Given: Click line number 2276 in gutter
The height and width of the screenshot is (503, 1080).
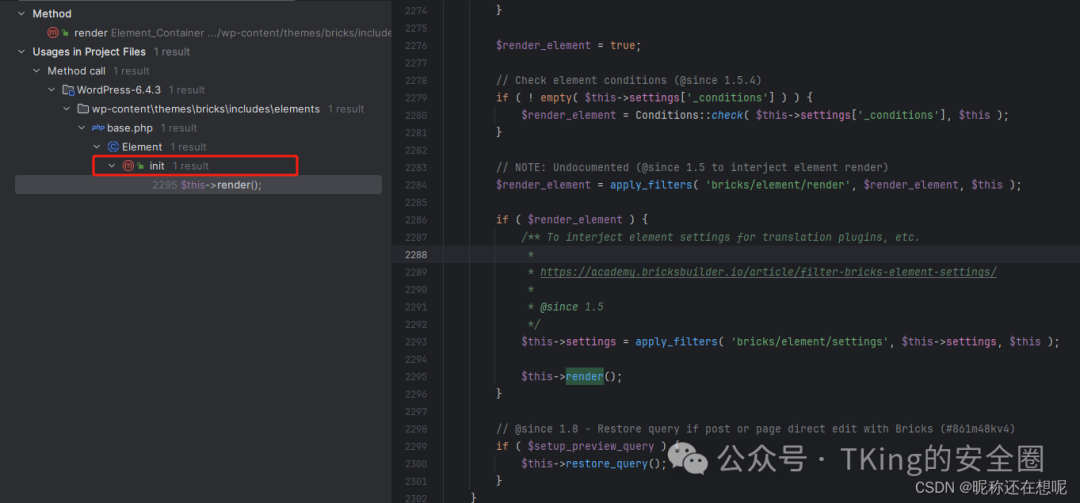Looking at the screenshot, I should point(415,45).
